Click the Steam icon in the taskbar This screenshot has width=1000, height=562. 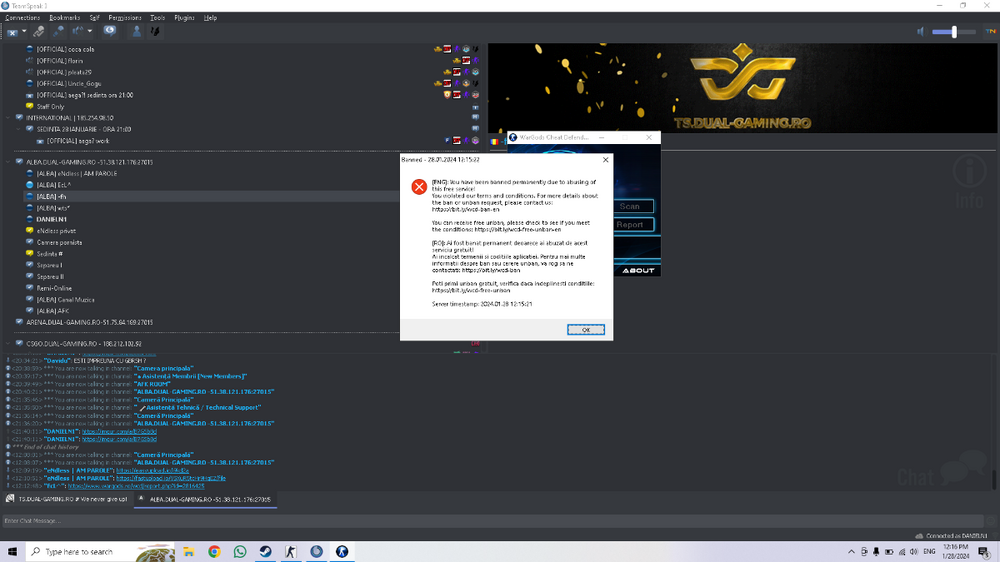click(x=265, y=551)
